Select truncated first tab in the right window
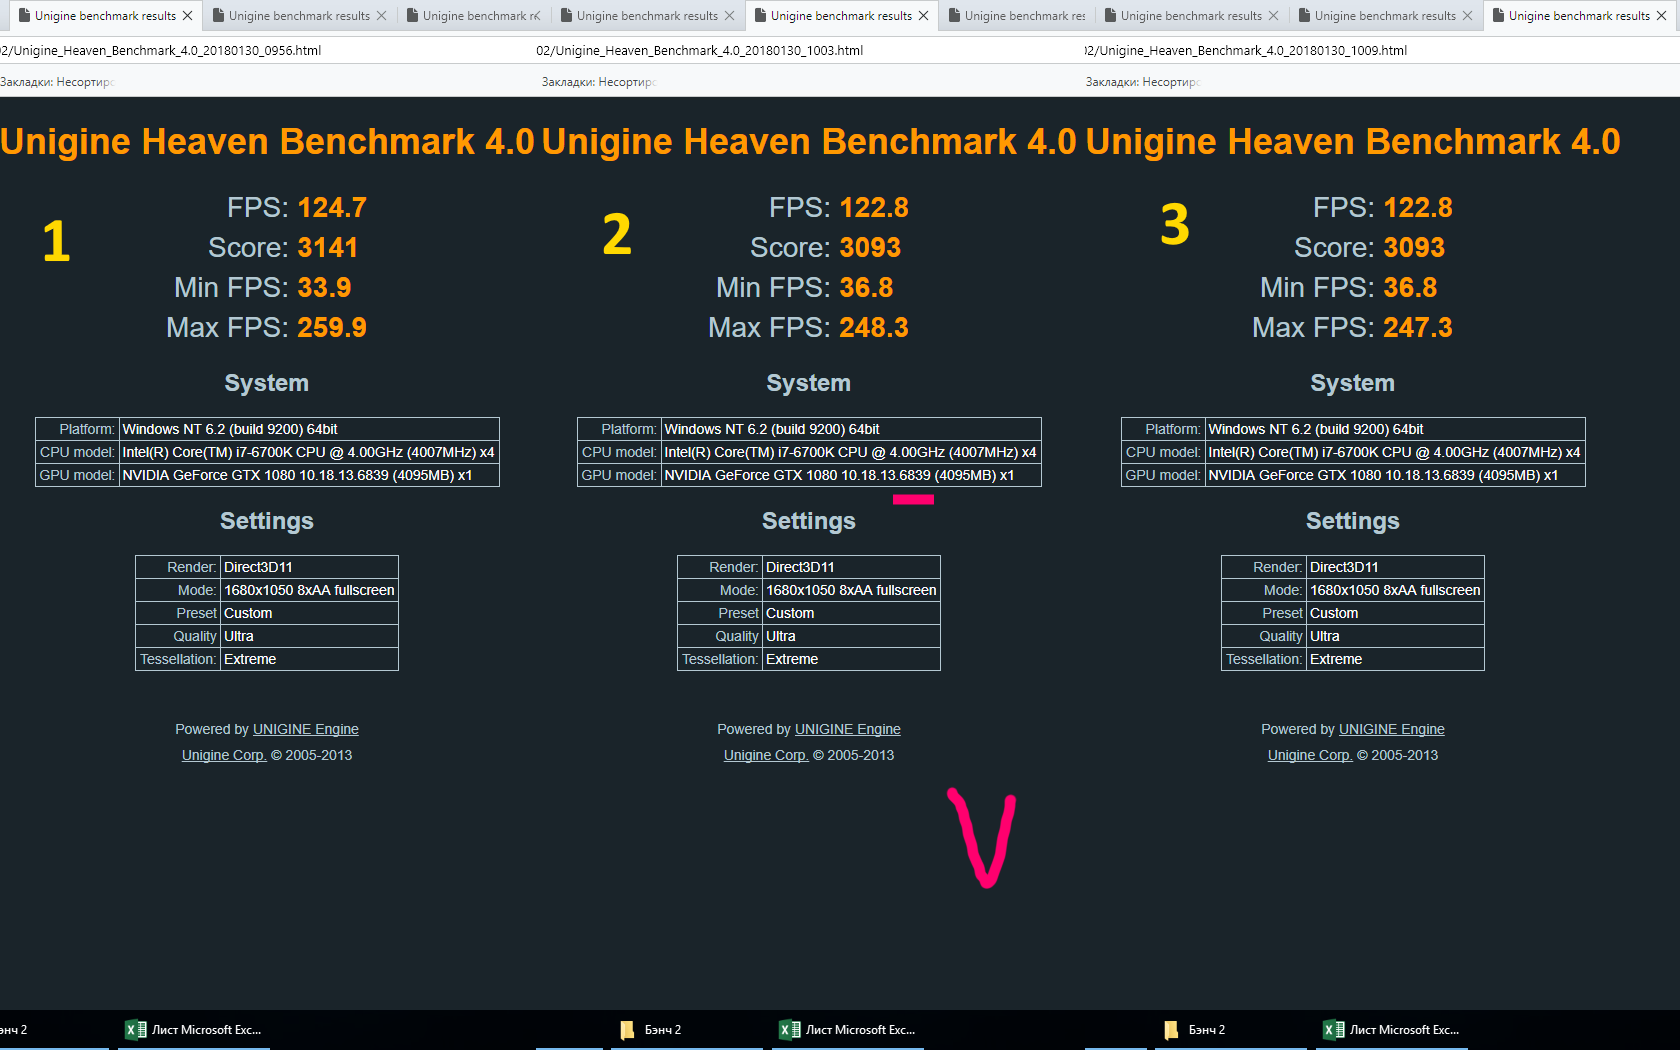 [x=1017, y=16]
